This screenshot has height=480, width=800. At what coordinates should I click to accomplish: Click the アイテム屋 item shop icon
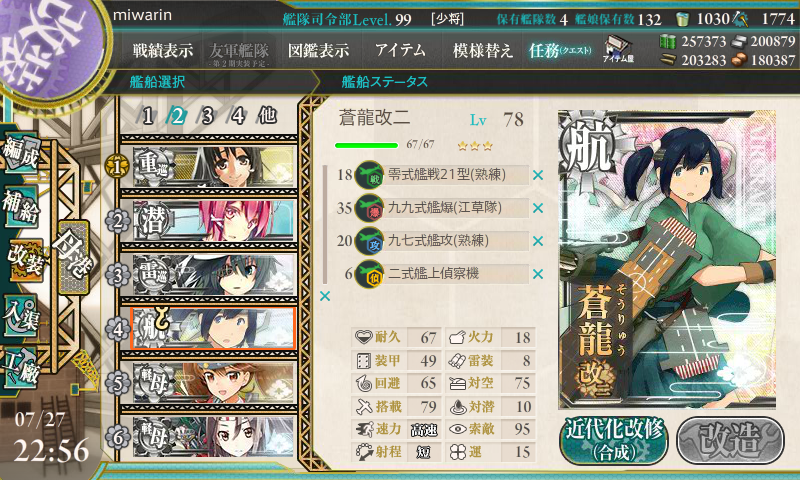click(x=618, y=50)
